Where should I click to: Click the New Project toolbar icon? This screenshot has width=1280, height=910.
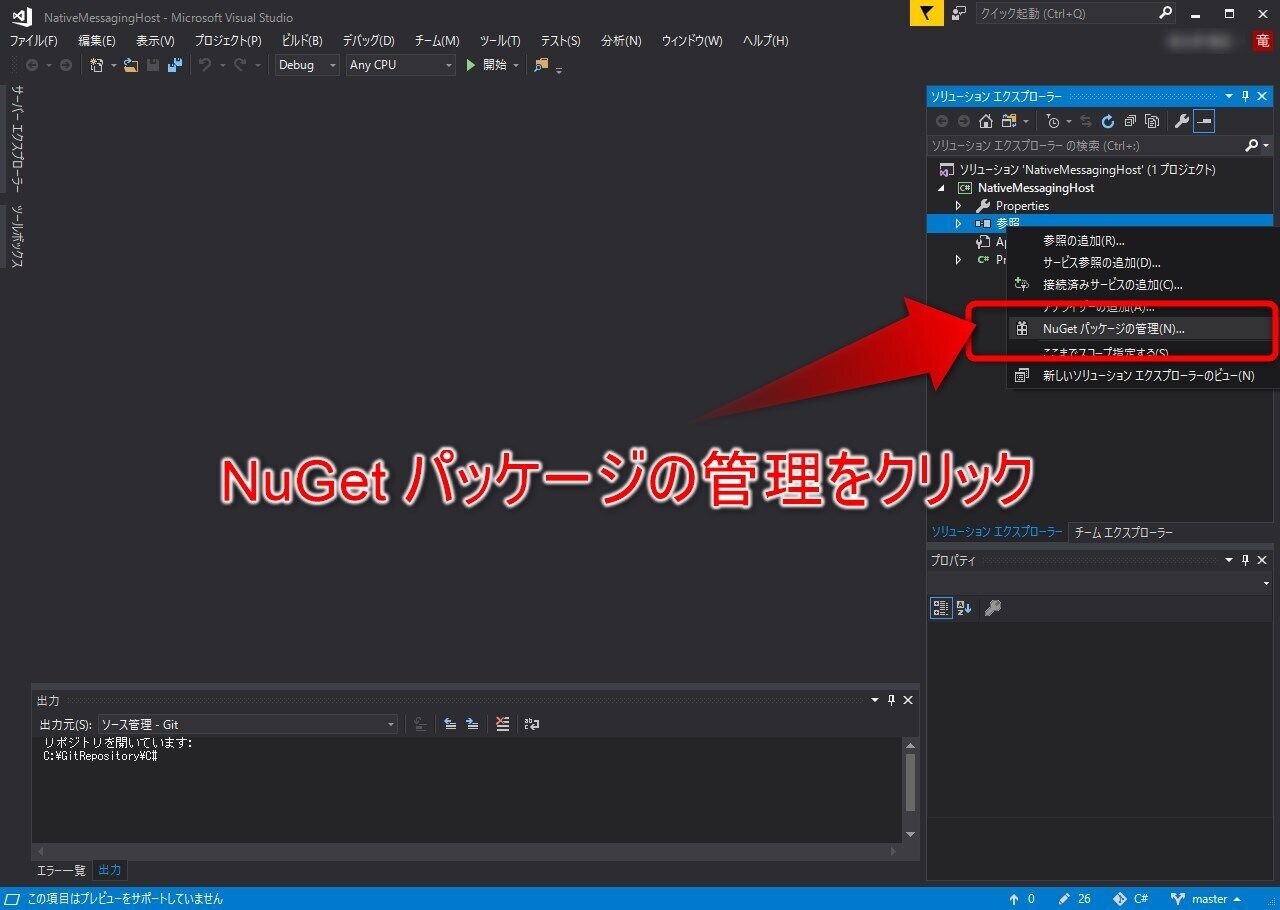(x=97, y=65)
